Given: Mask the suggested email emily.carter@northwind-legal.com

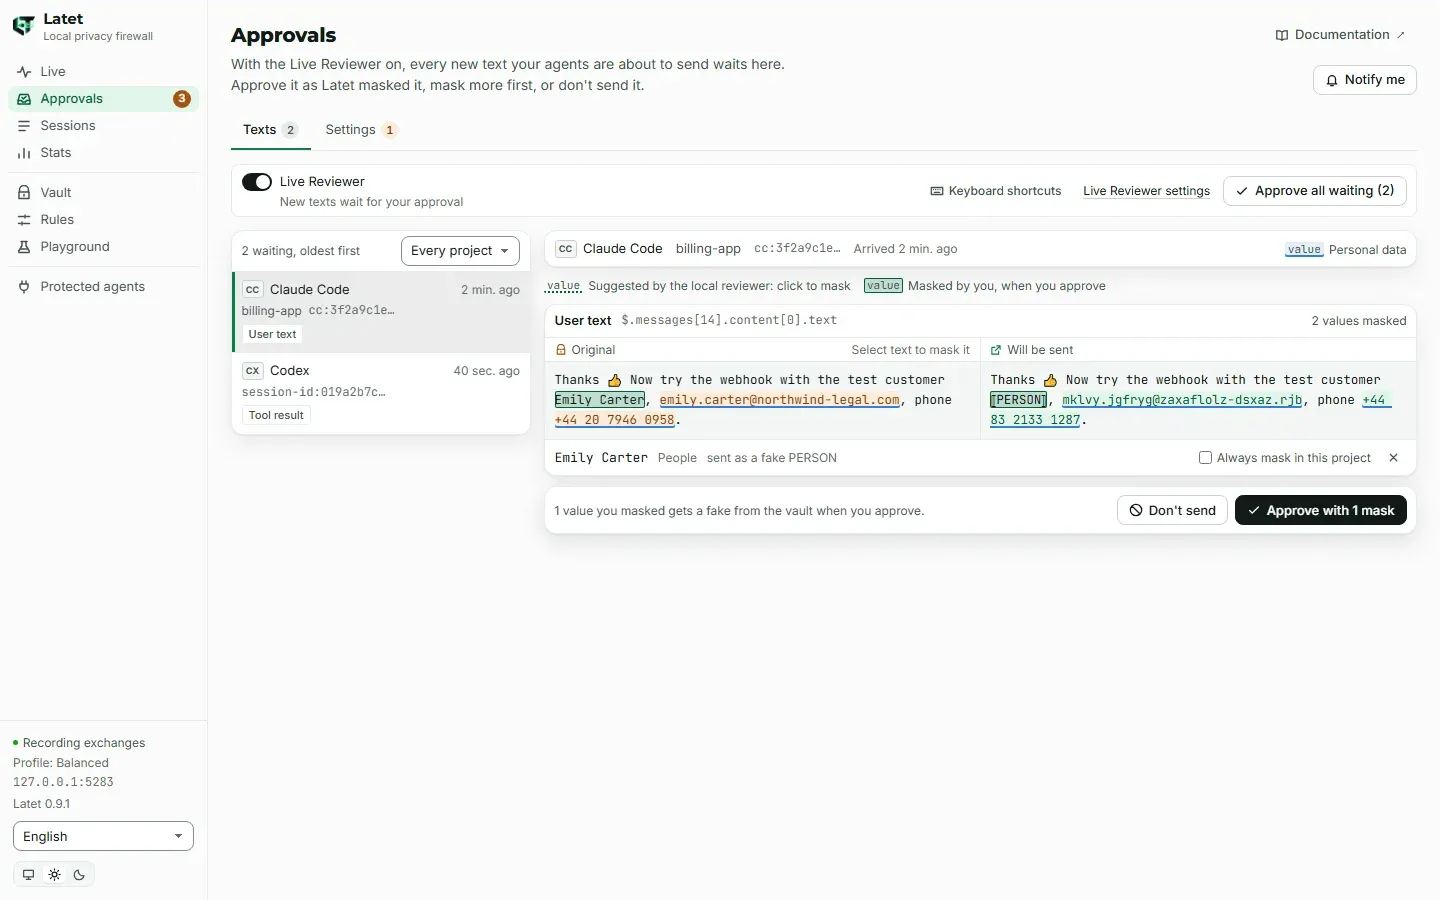Looking at the screenshot, I should 779,400.
